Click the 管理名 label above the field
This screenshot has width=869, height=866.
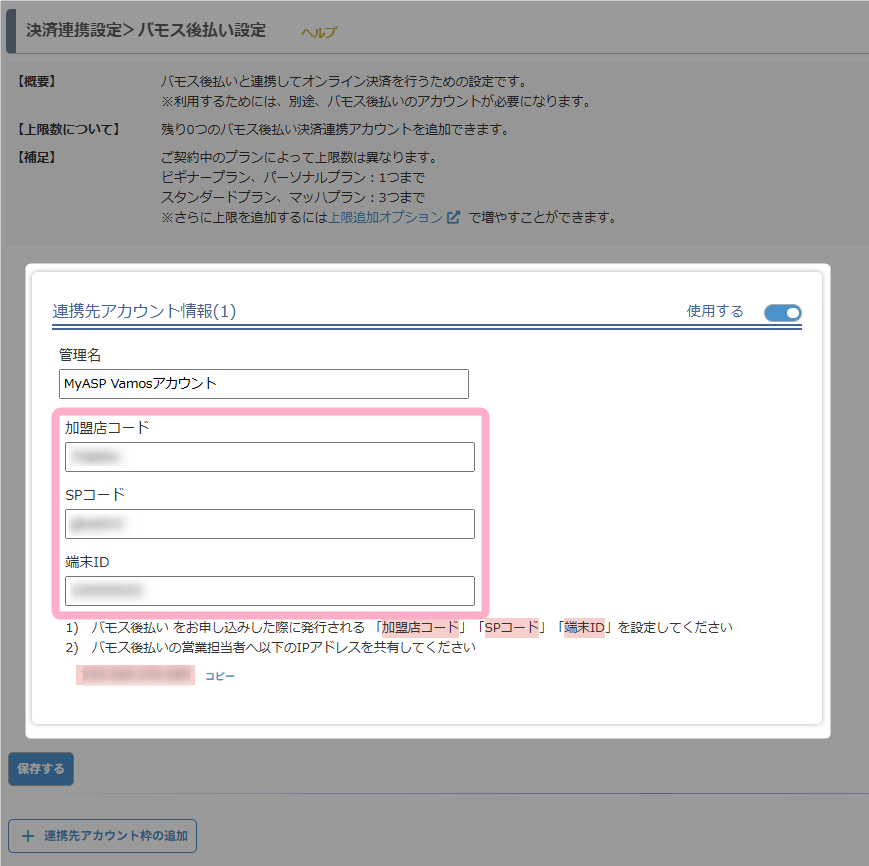coord(80,355)
